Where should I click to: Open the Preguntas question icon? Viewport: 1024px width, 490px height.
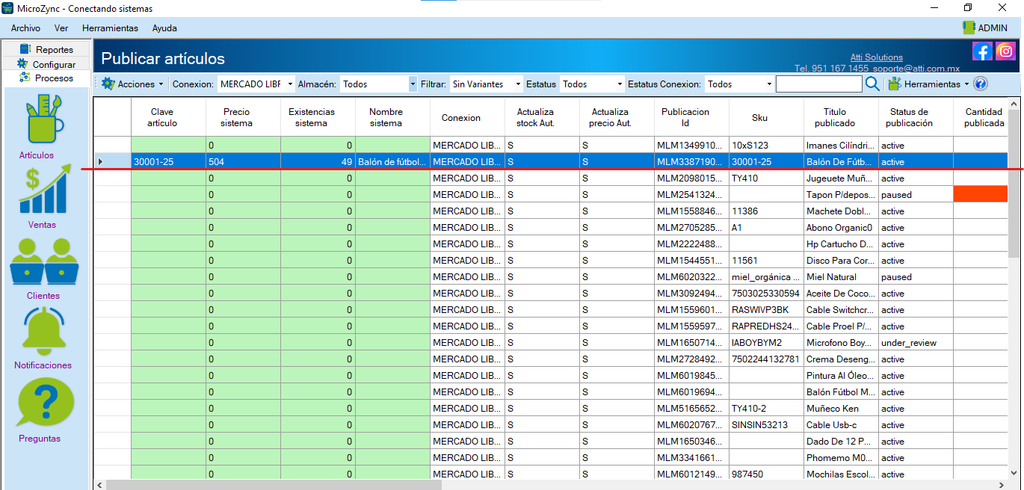point(46,402)
